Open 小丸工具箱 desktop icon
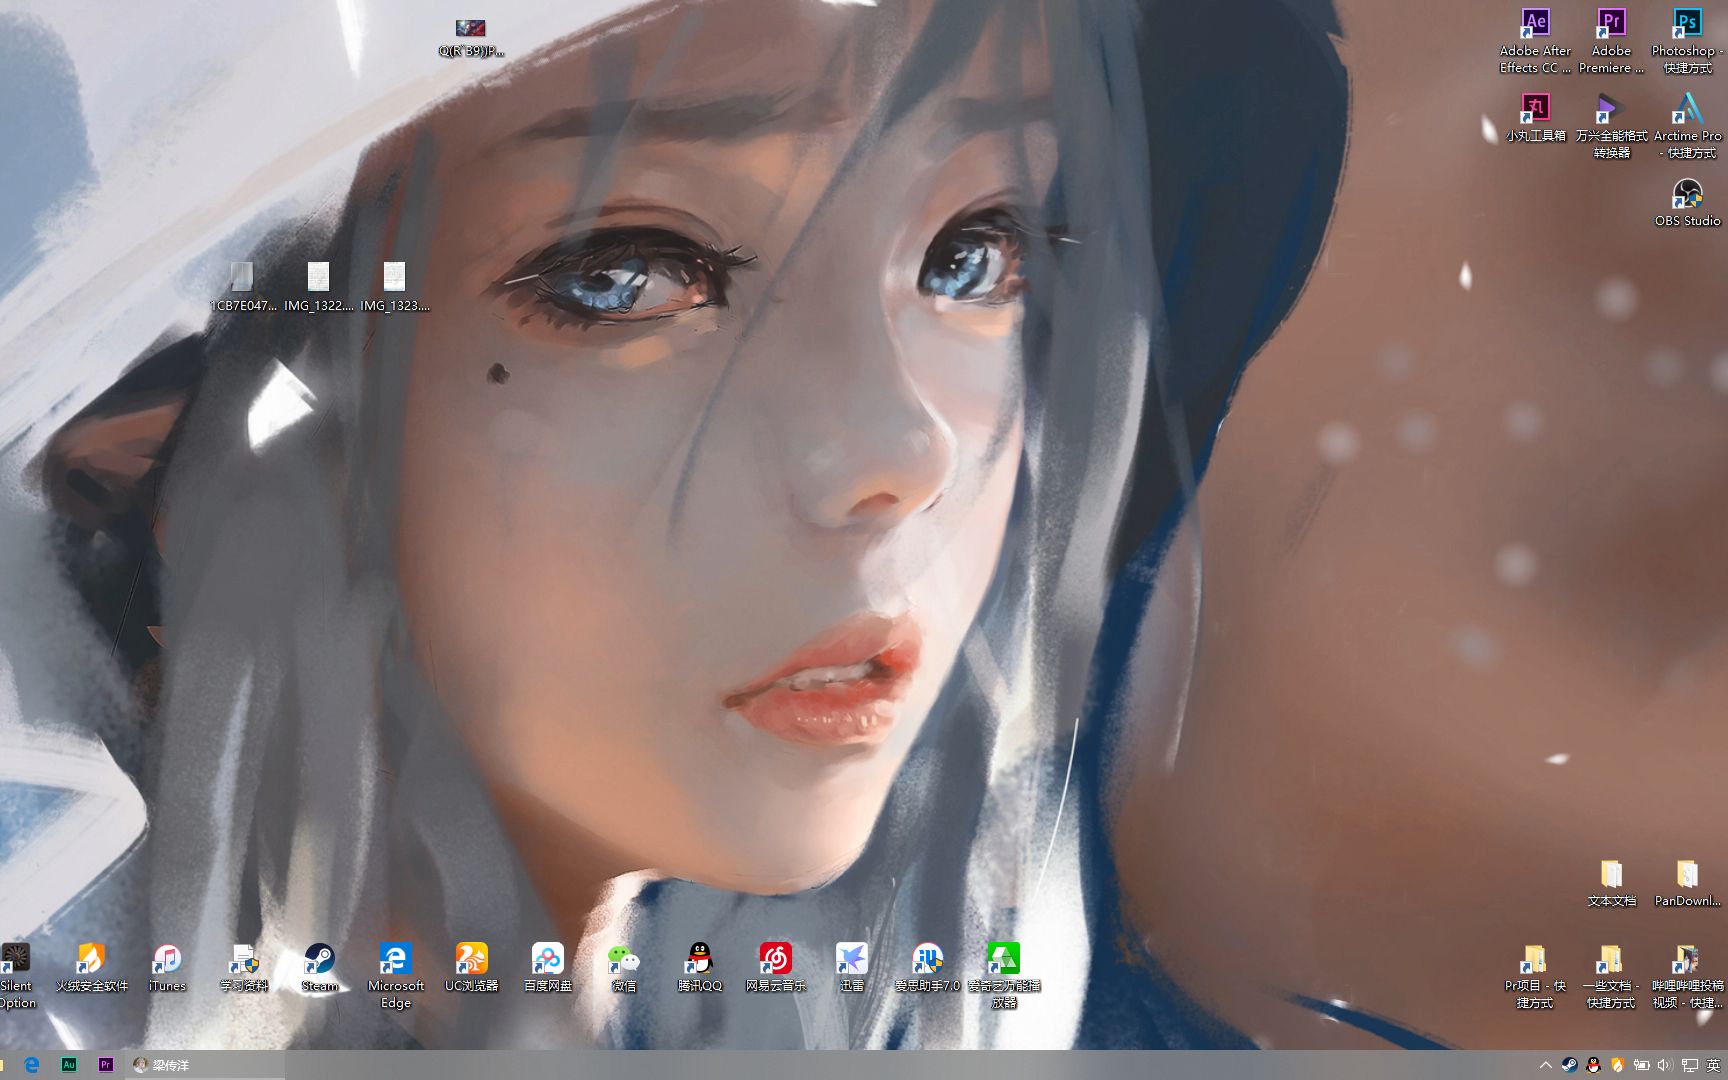This screenshot has width=1728, height=1080. (x=1535, y=118)
